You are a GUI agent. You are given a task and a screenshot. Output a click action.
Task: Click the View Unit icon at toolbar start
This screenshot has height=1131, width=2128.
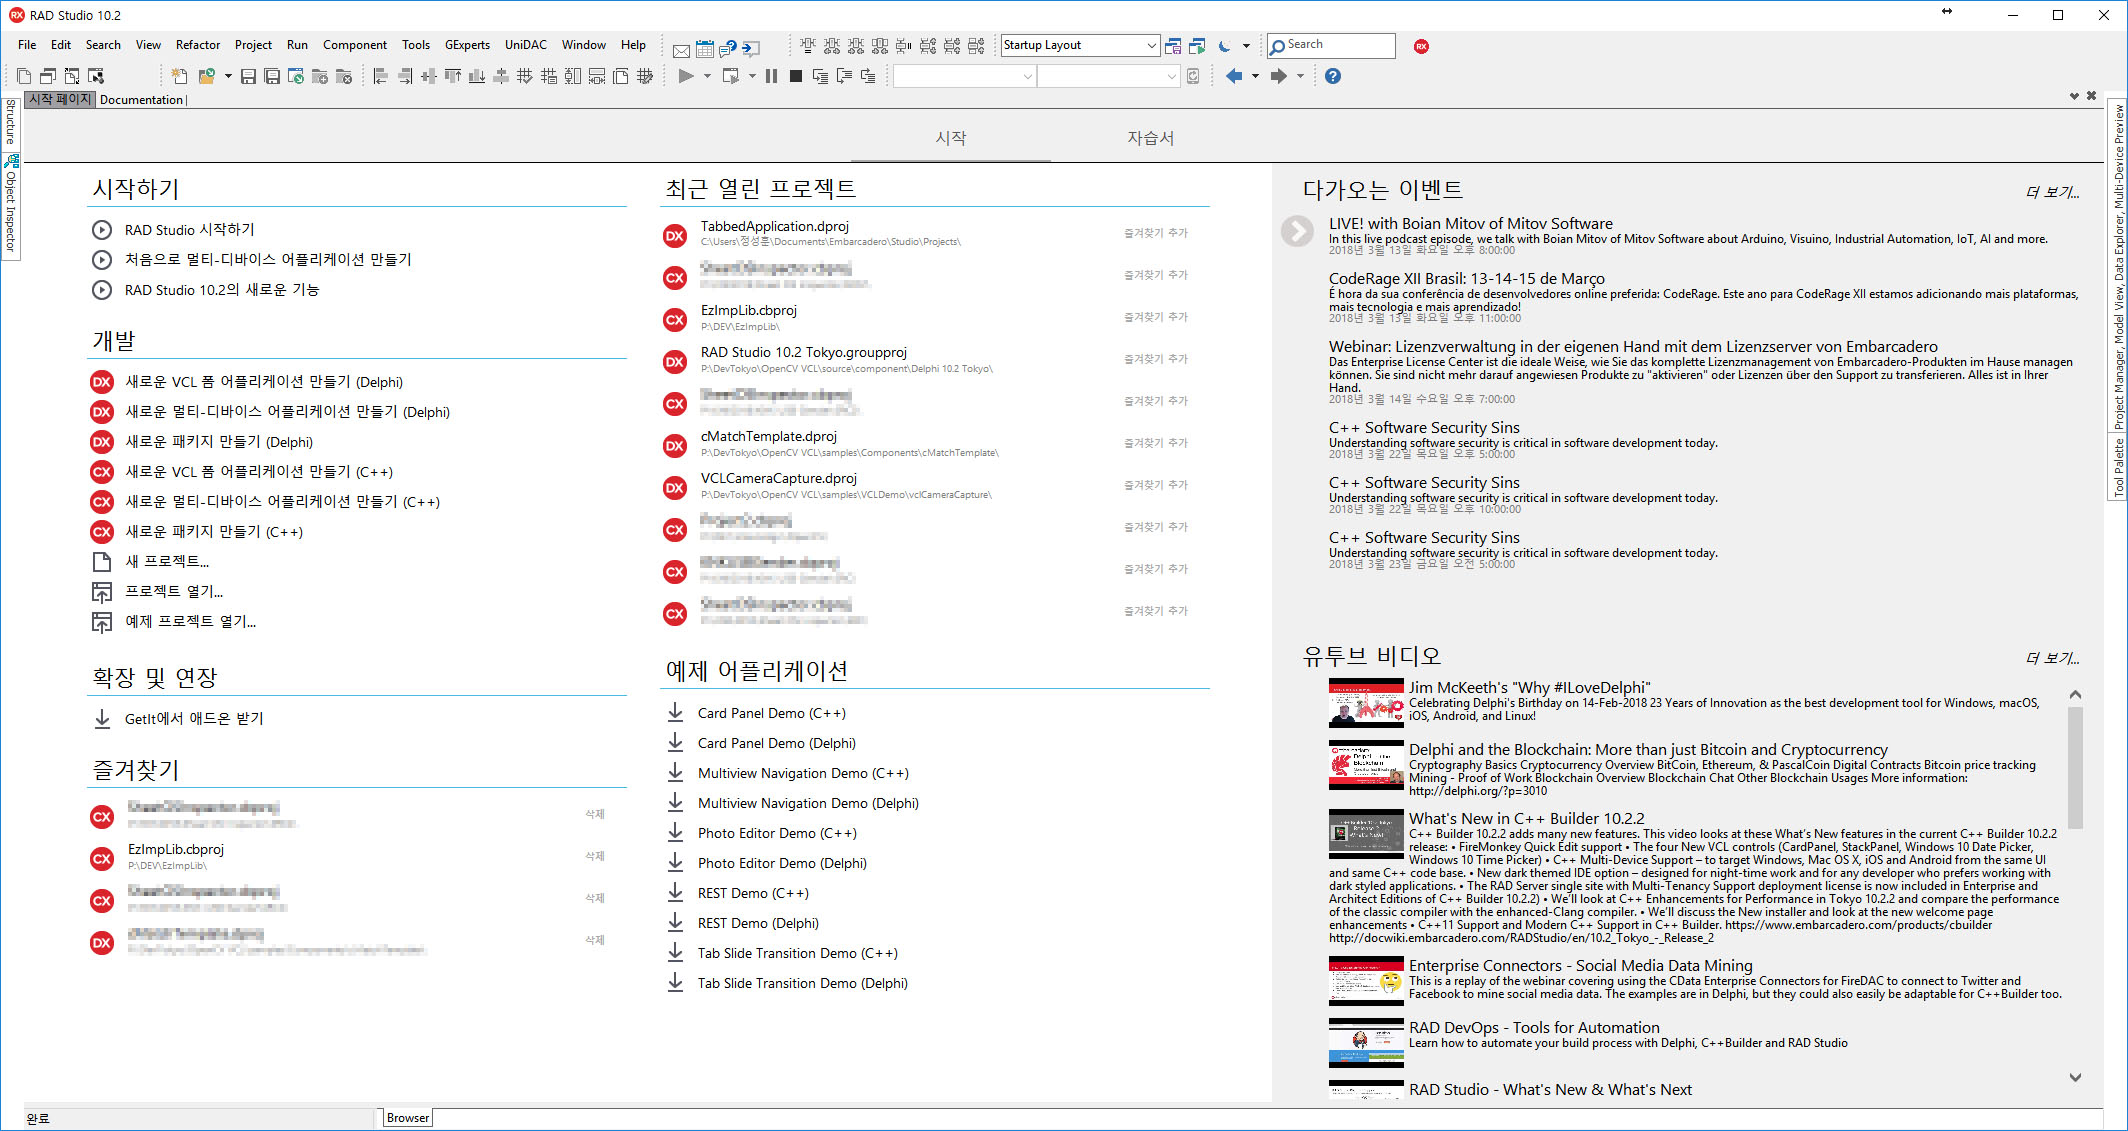tap(24, 76)
